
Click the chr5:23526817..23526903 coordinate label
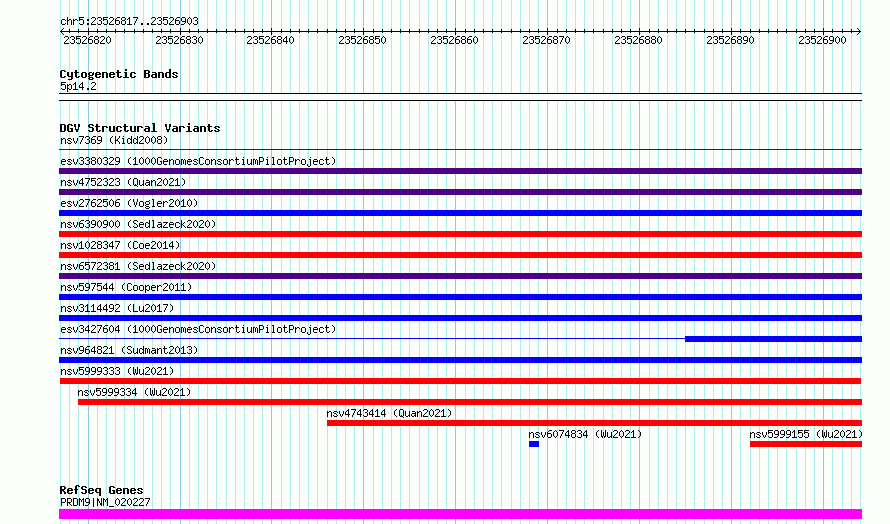pos(129,21)
